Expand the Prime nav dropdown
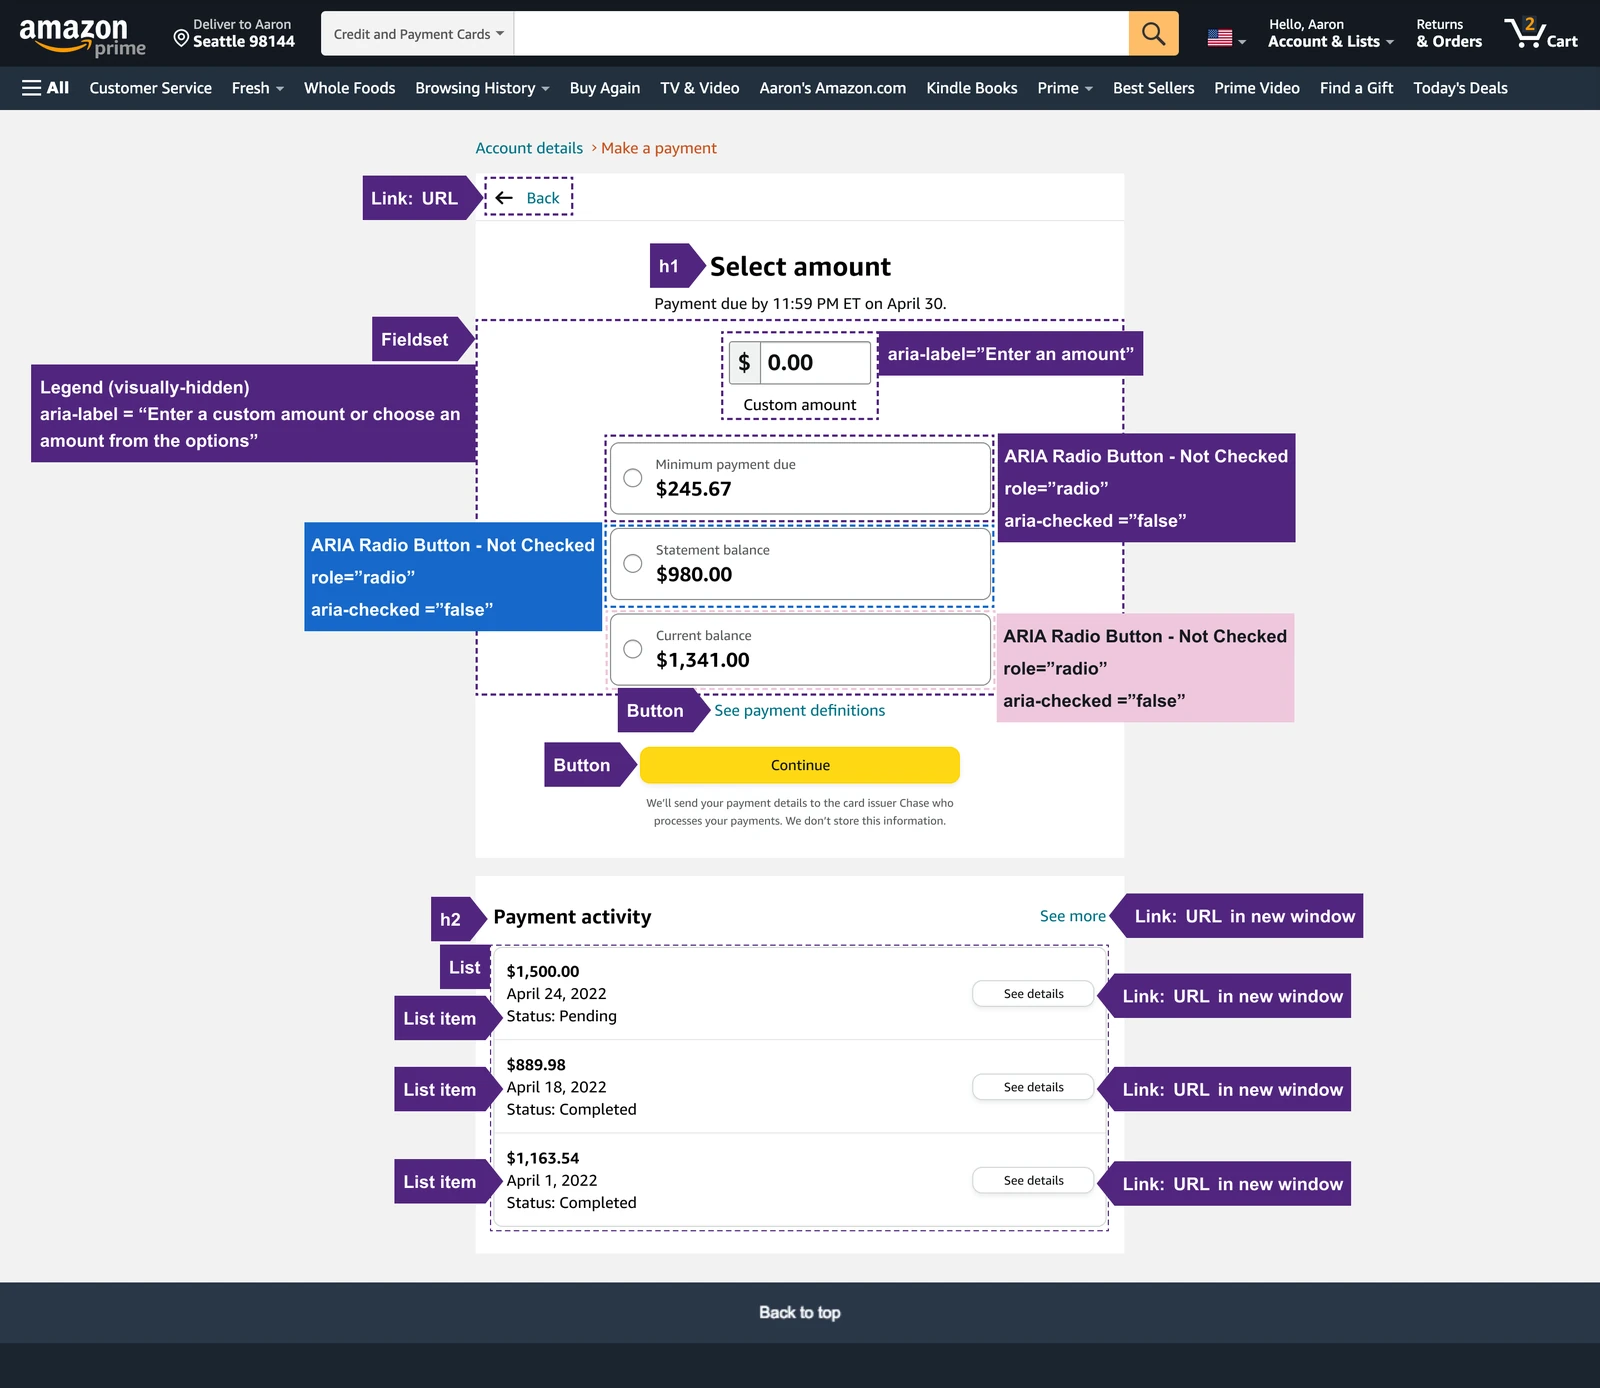The height and width of the screenshot is (1388, 1600). coord(1065,88)
